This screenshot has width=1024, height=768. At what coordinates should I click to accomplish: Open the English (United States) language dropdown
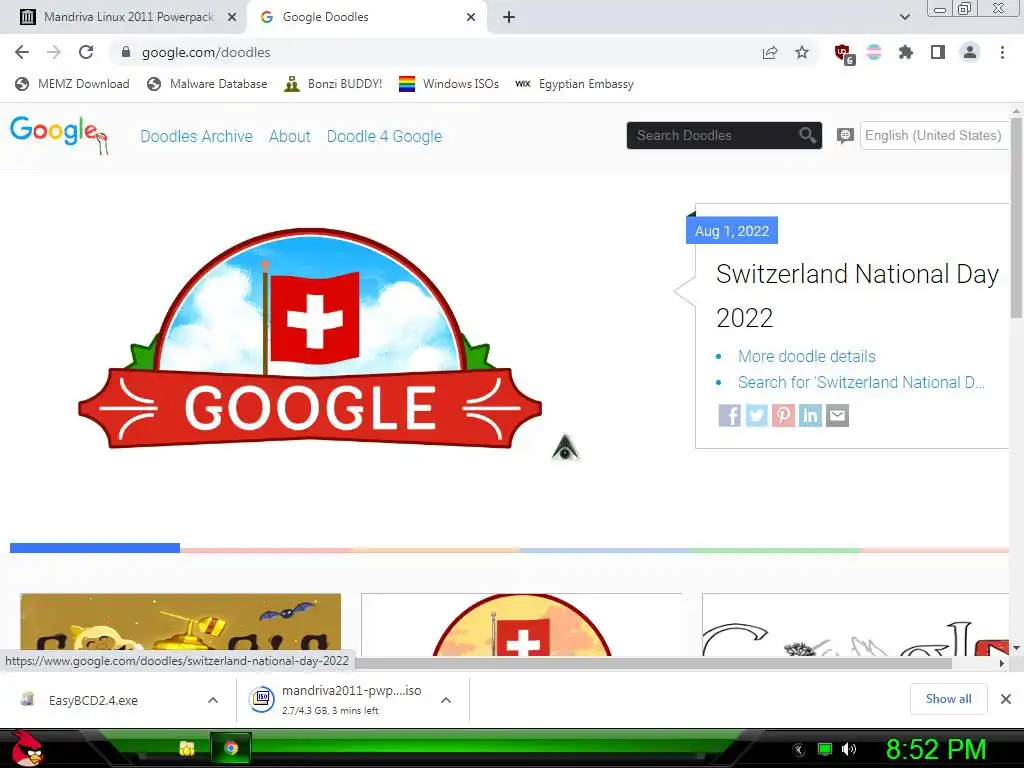tap(935, 135)
